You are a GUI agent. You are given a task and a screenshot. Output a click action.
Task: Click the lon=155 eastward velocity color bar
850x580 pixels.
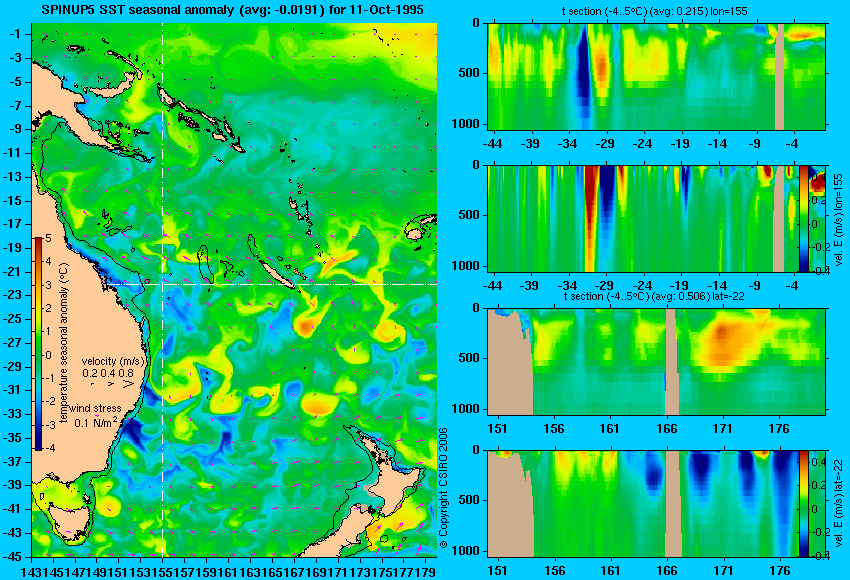click(x=803, y=218)
